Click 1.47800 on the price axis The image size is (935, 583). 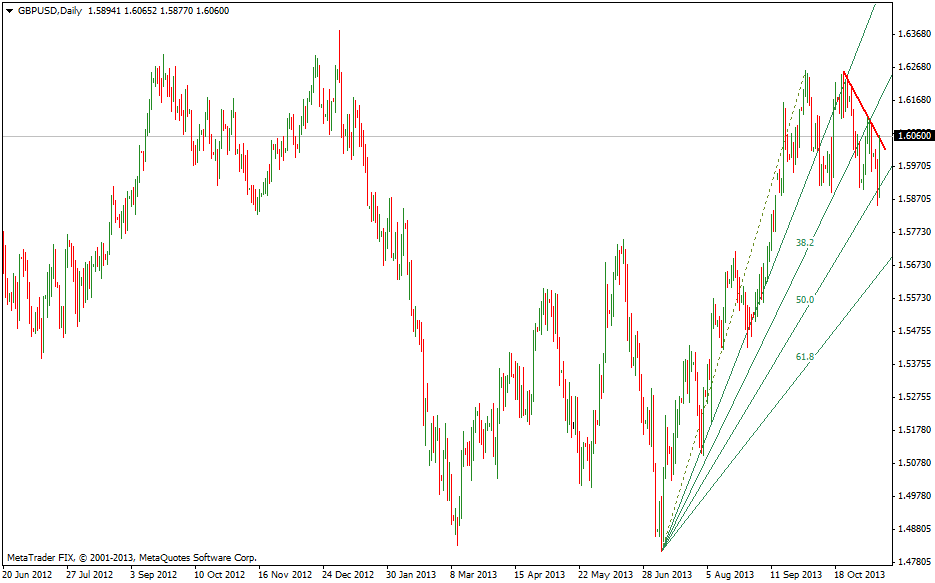[914, 562]
